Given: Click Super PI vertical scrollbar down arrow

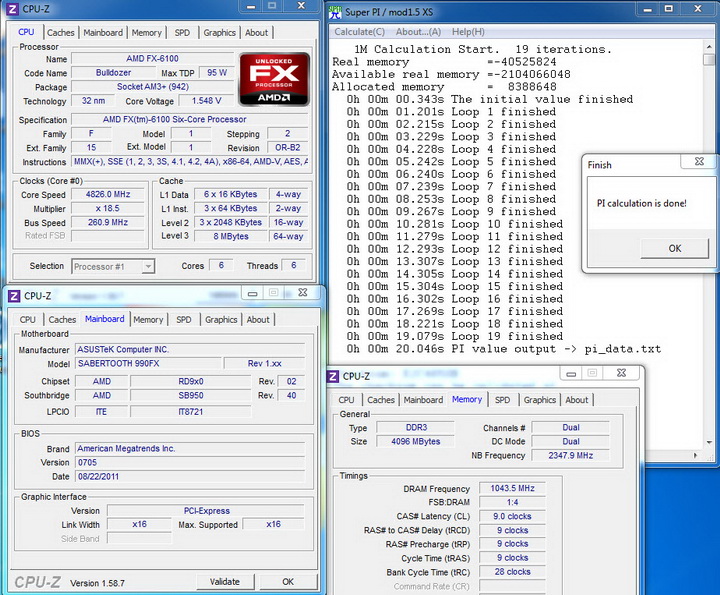Looking at the screenshot, I should (x=709, y=443).
